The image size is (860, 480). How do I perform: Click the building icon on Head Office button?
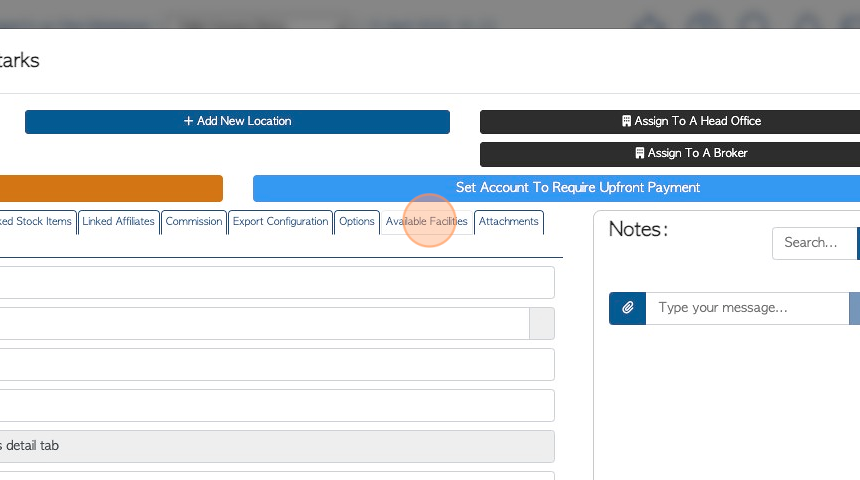pyautogui.click(x=626, y=121)
